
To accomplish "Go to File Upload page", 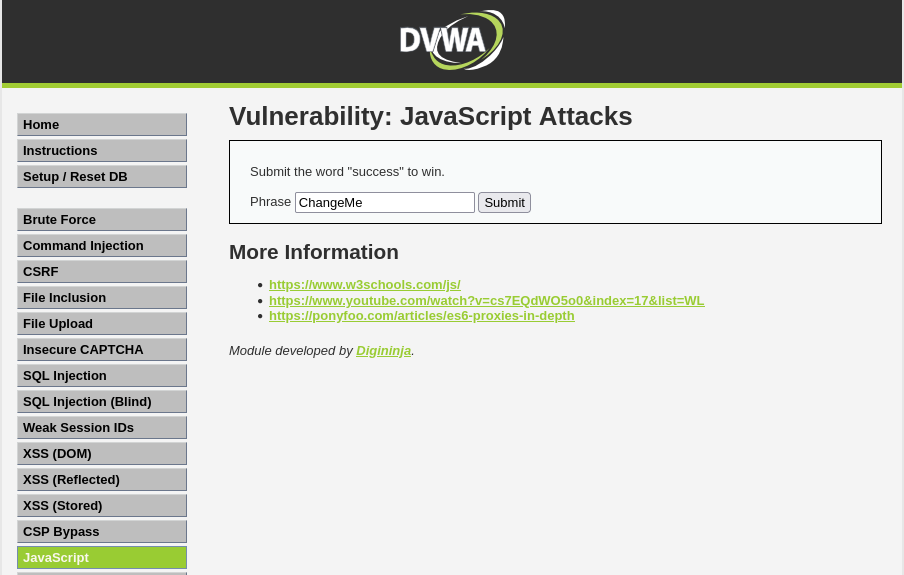I will pos(101,323).
